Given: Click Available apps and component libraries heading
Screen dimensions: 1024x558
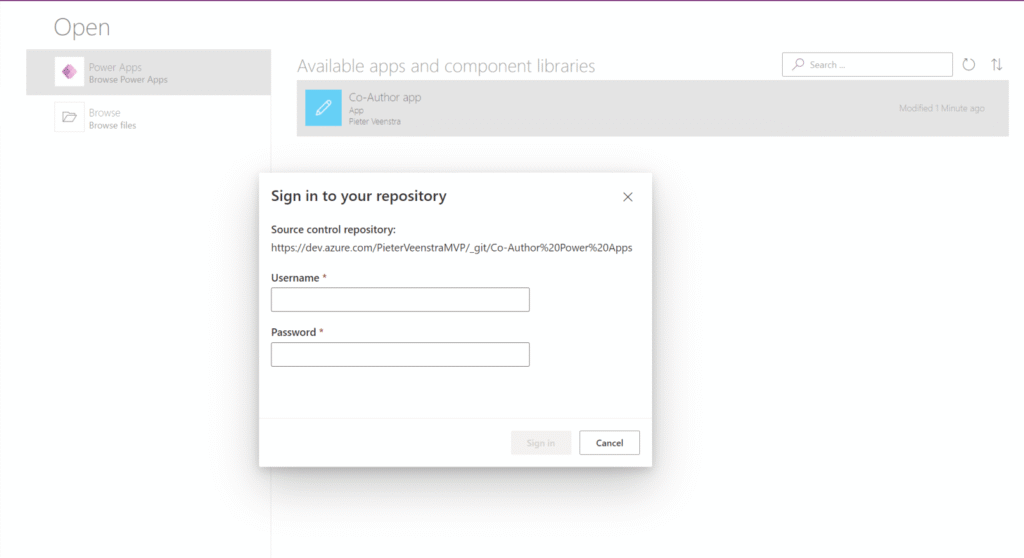Looking at the screenshot, I should pyautogui.click(x=446, y=66).
